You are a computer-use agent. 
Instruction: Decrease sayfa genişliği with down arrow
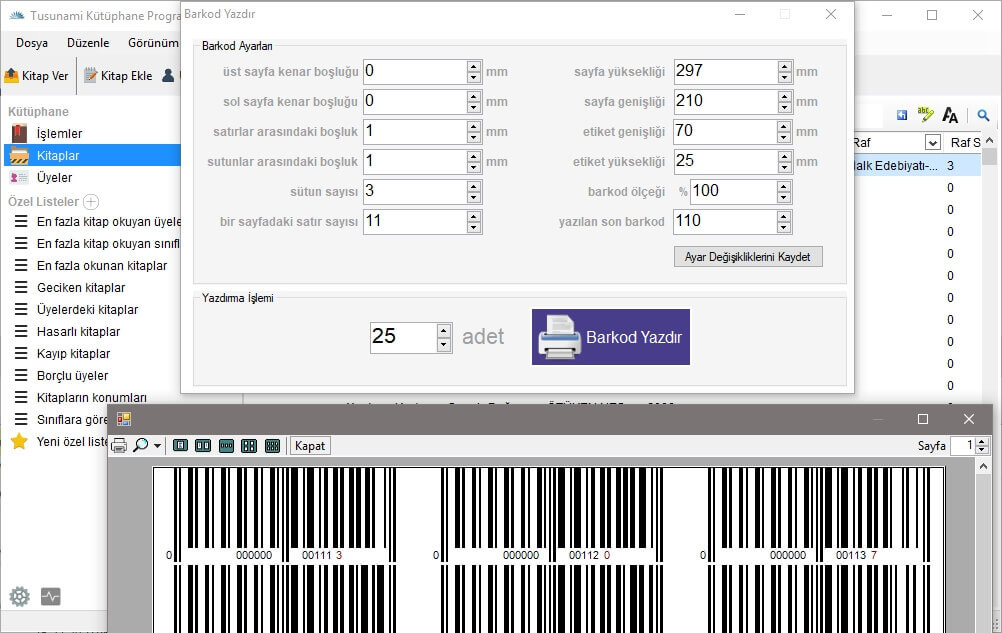click(x=785, y=107)
